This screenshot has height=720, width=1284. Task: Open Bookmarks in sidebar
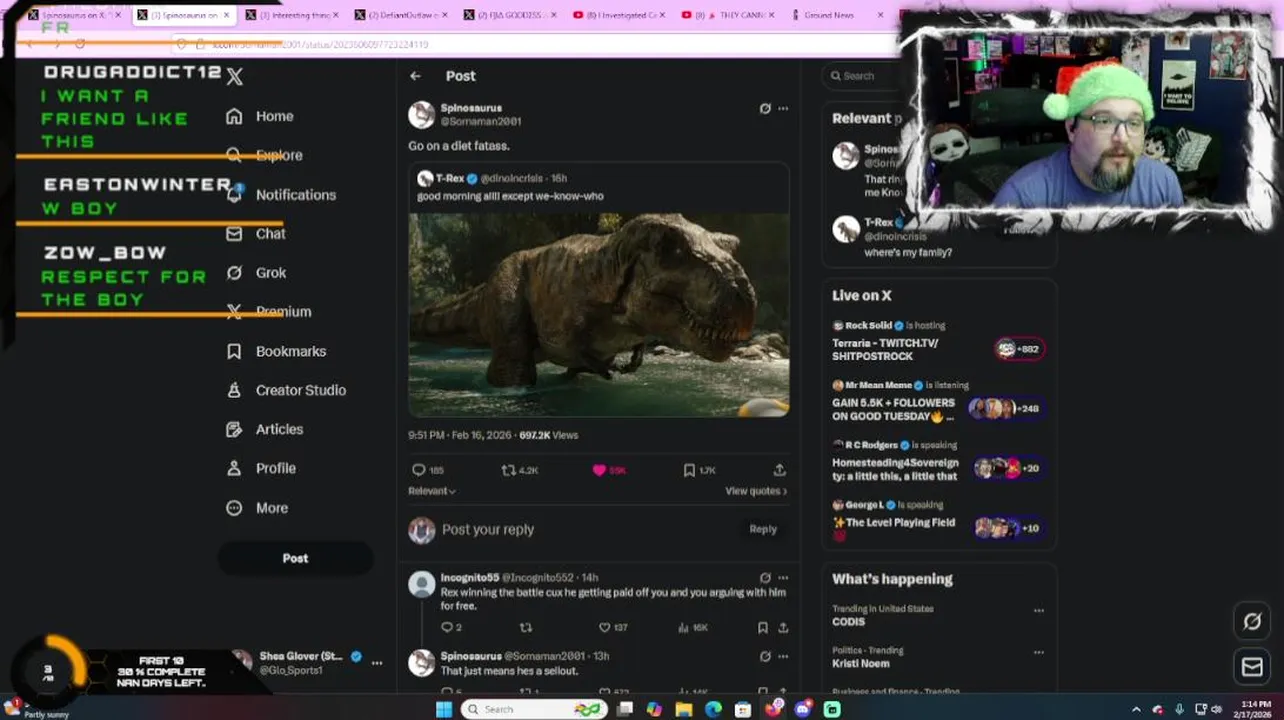coord(276,351)
